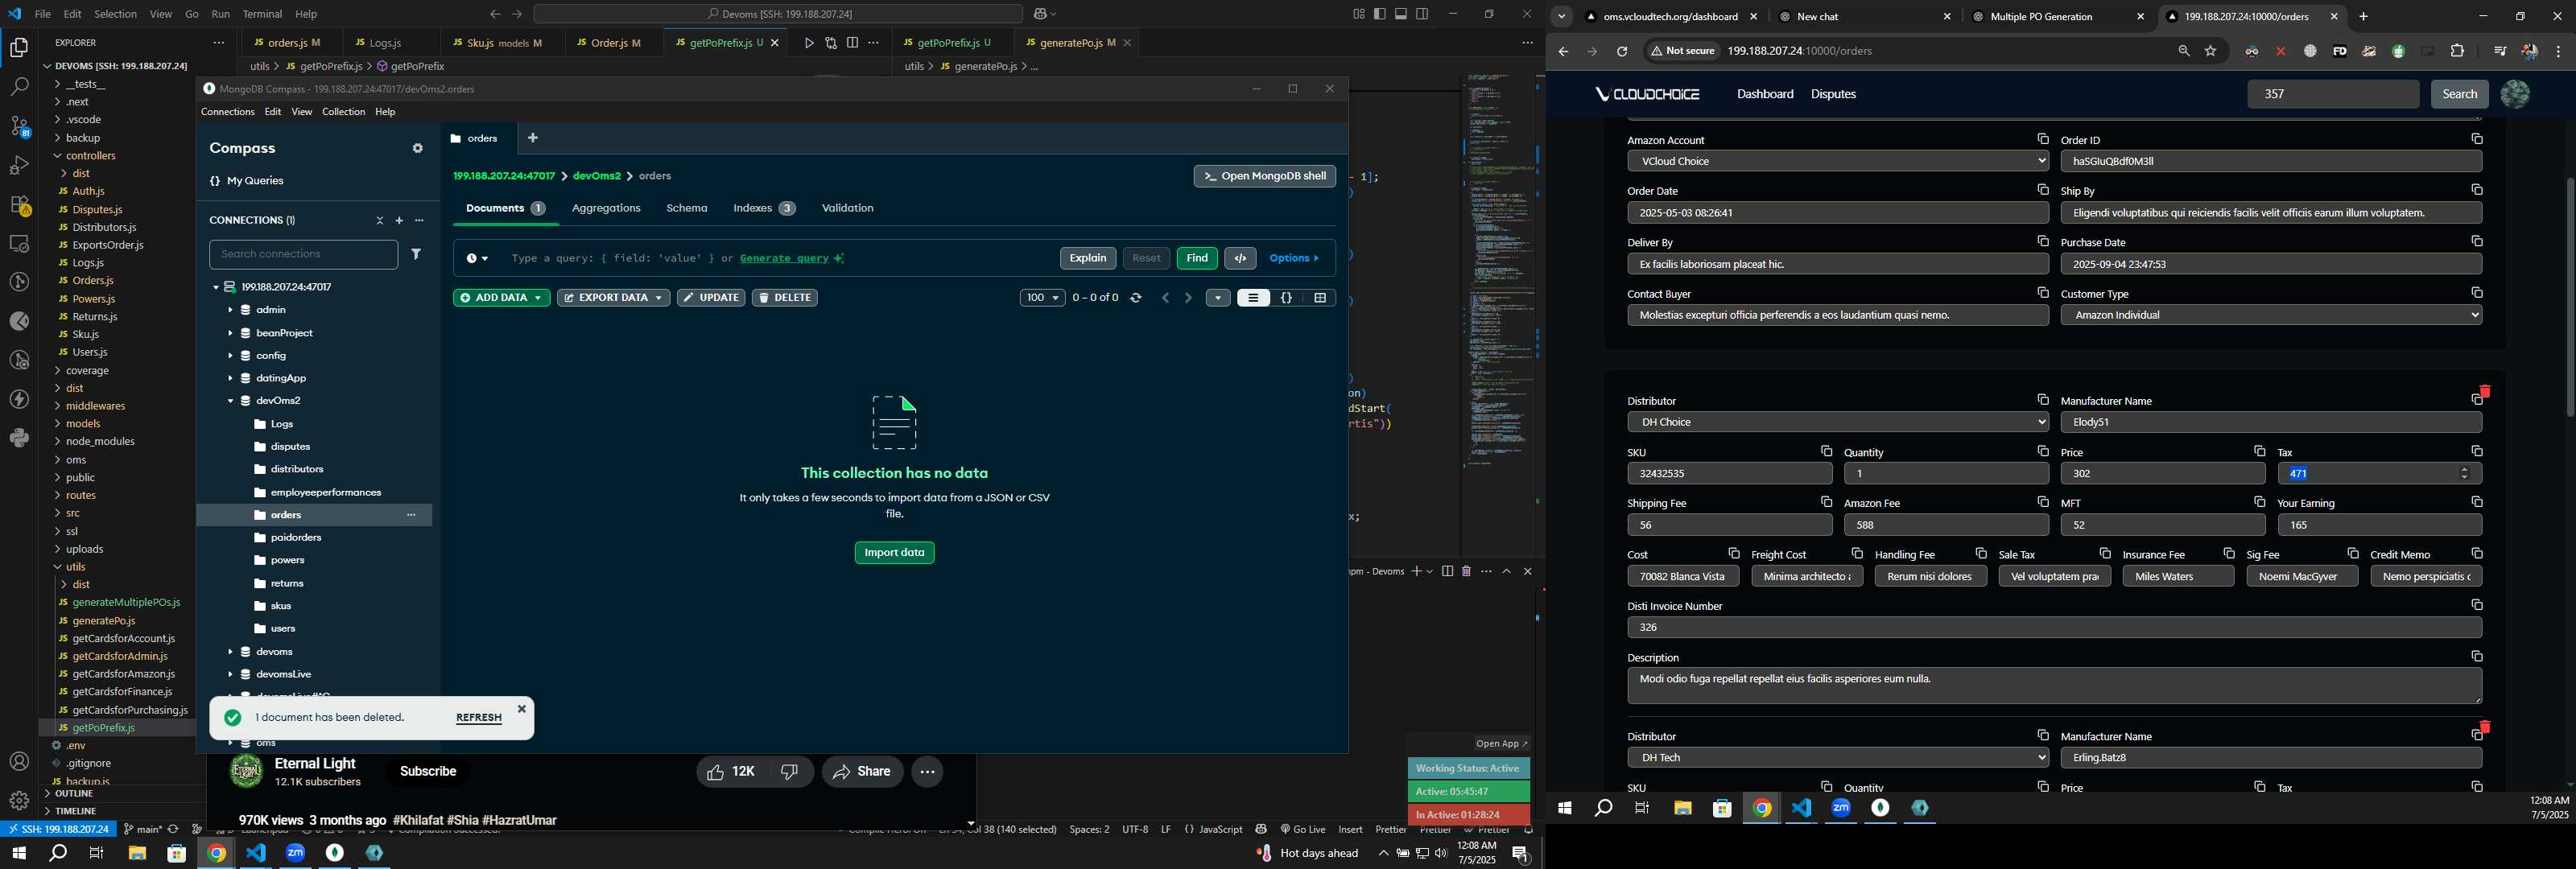Toggle VS Code primary side bar layout
This screenshot has width=2576, height=869.
[1380, 14]
